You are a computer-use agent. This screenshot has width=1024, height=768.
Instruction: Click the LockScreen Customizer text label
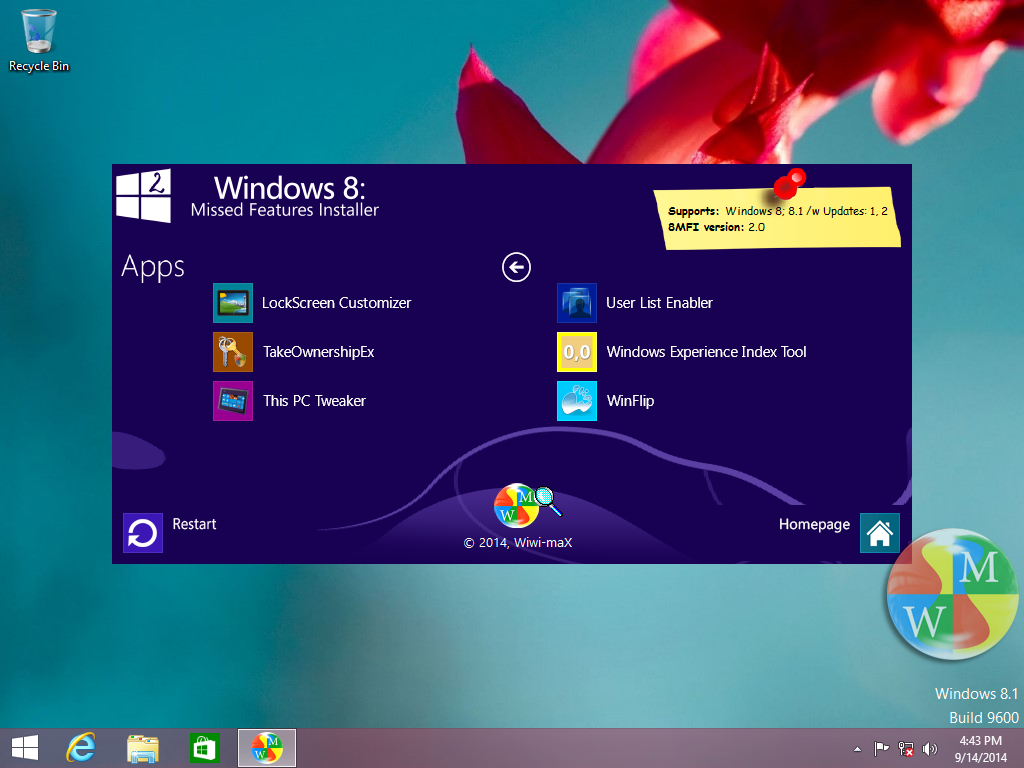click(336, 303)
